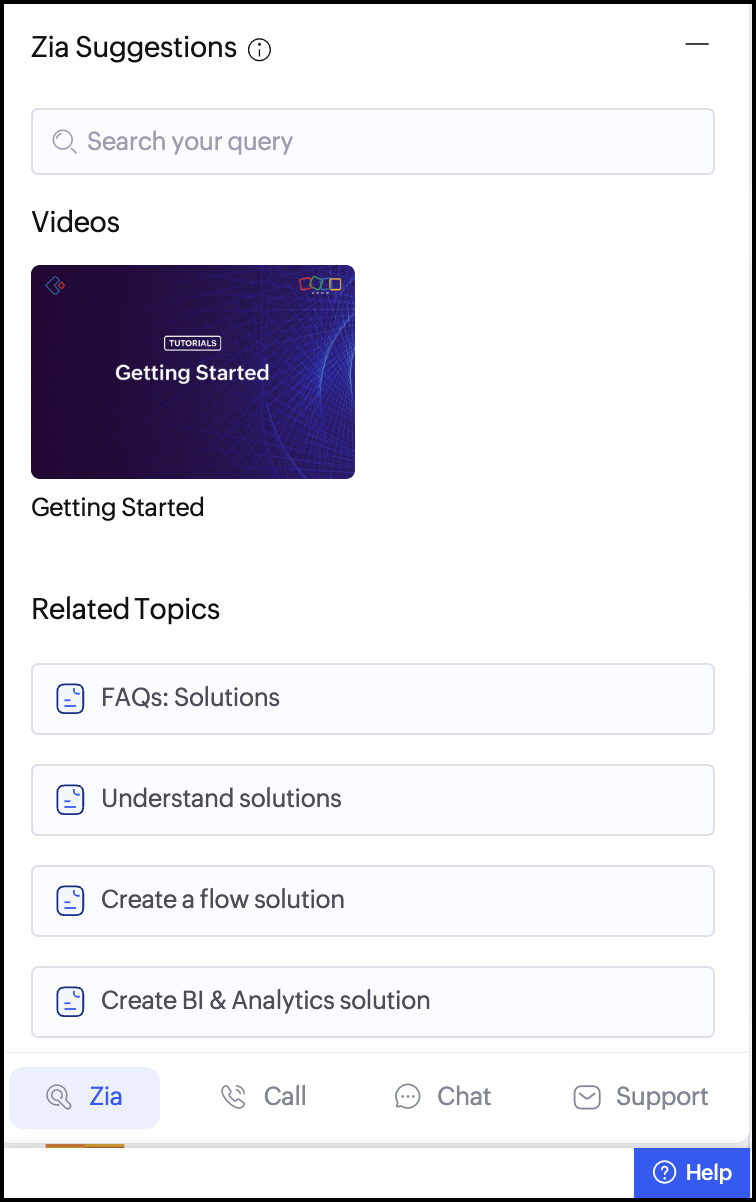
Task: Click the envelope Support icon
Action: [587, 1097]
